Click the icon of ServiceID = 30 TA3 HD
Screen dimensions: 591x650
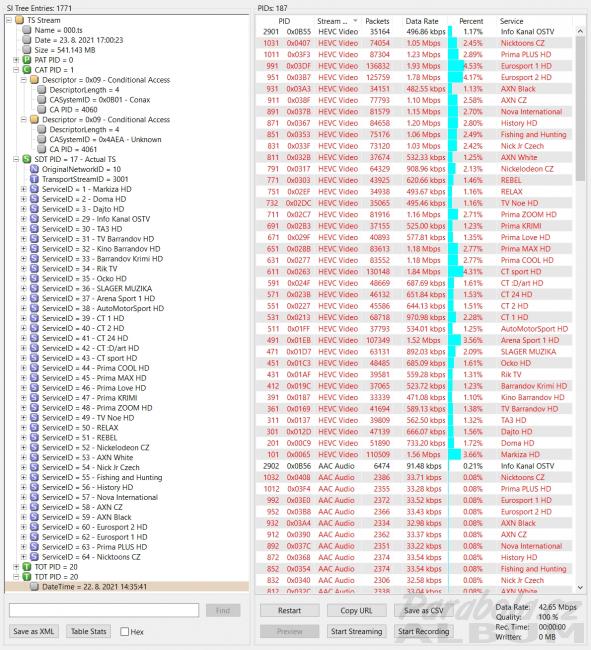pos(34,229)
